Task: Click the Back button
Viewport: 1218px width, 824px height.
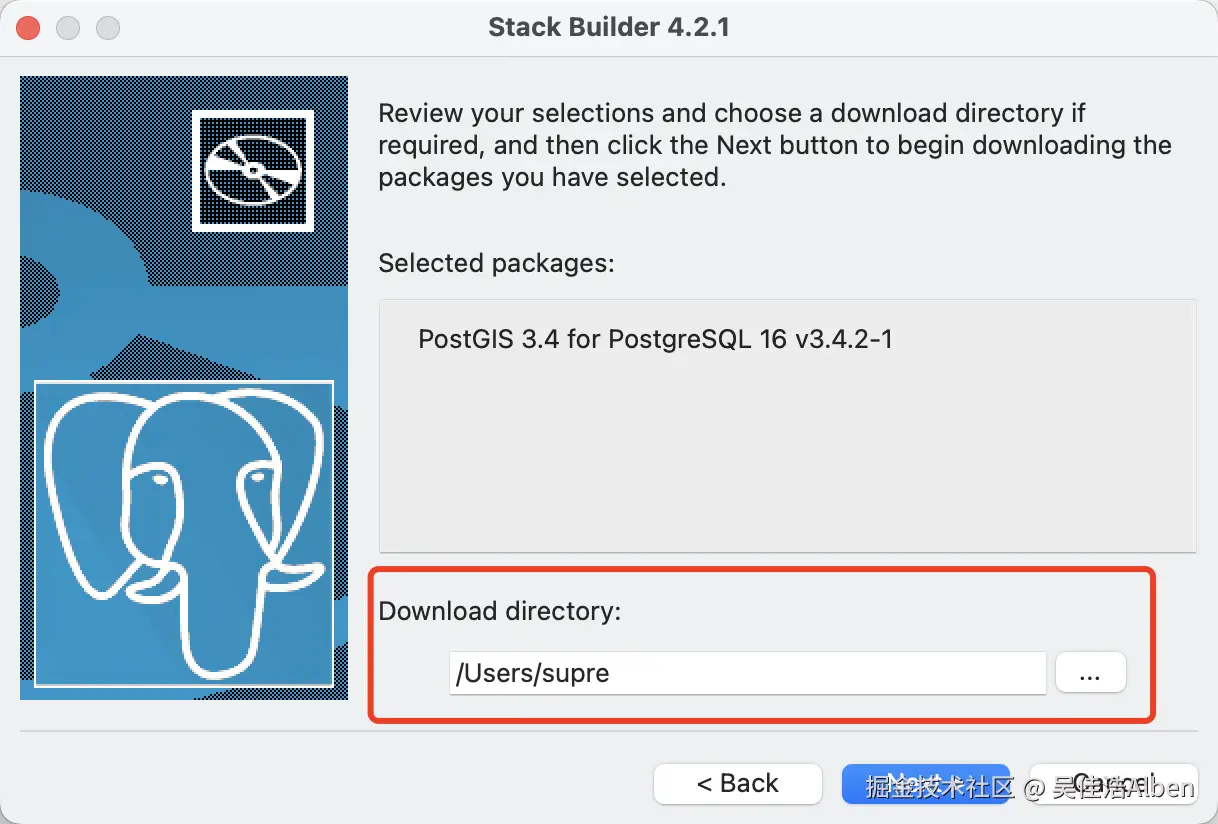Action: [x=738, y=784]
